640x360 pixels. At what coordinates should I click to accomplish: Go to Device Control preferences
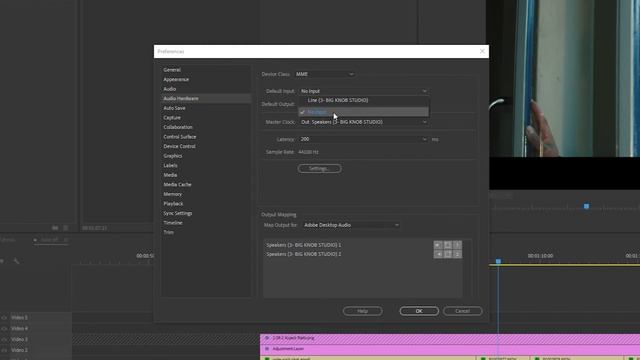click(x=179, y=146)
